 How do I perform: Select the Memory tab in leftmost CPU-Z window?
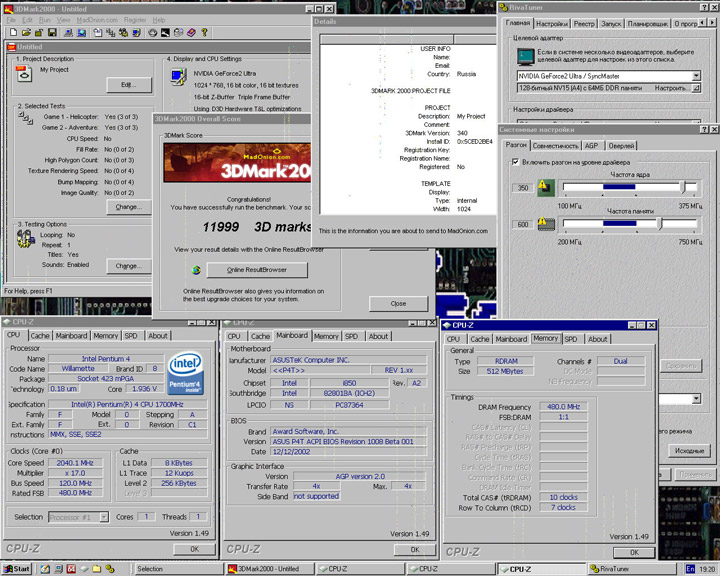point(103,336)
